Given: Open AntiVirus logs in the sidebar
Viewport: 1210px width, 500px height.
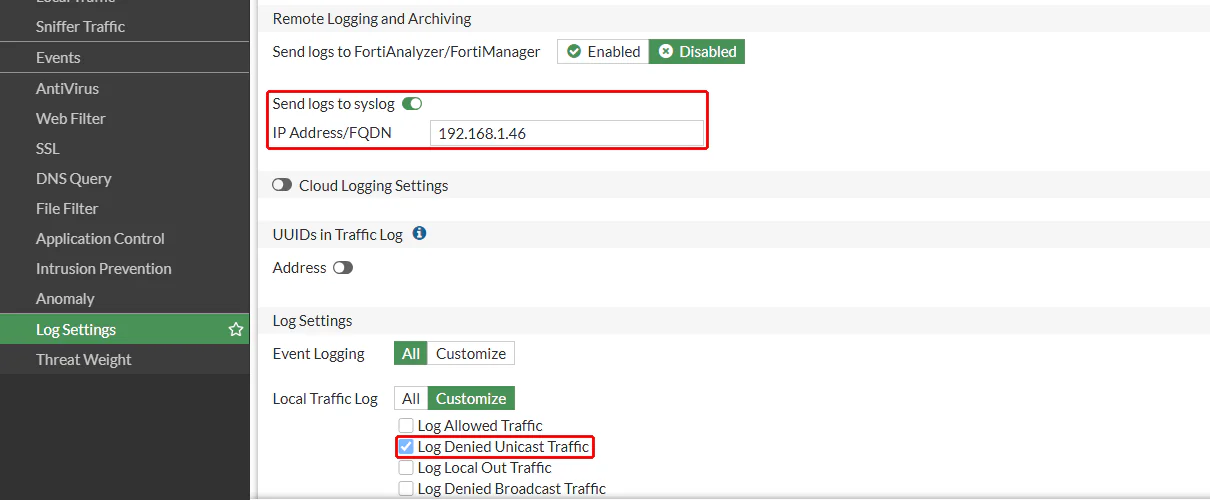Looking at the screenshot, I should click(x=124, y=88).
